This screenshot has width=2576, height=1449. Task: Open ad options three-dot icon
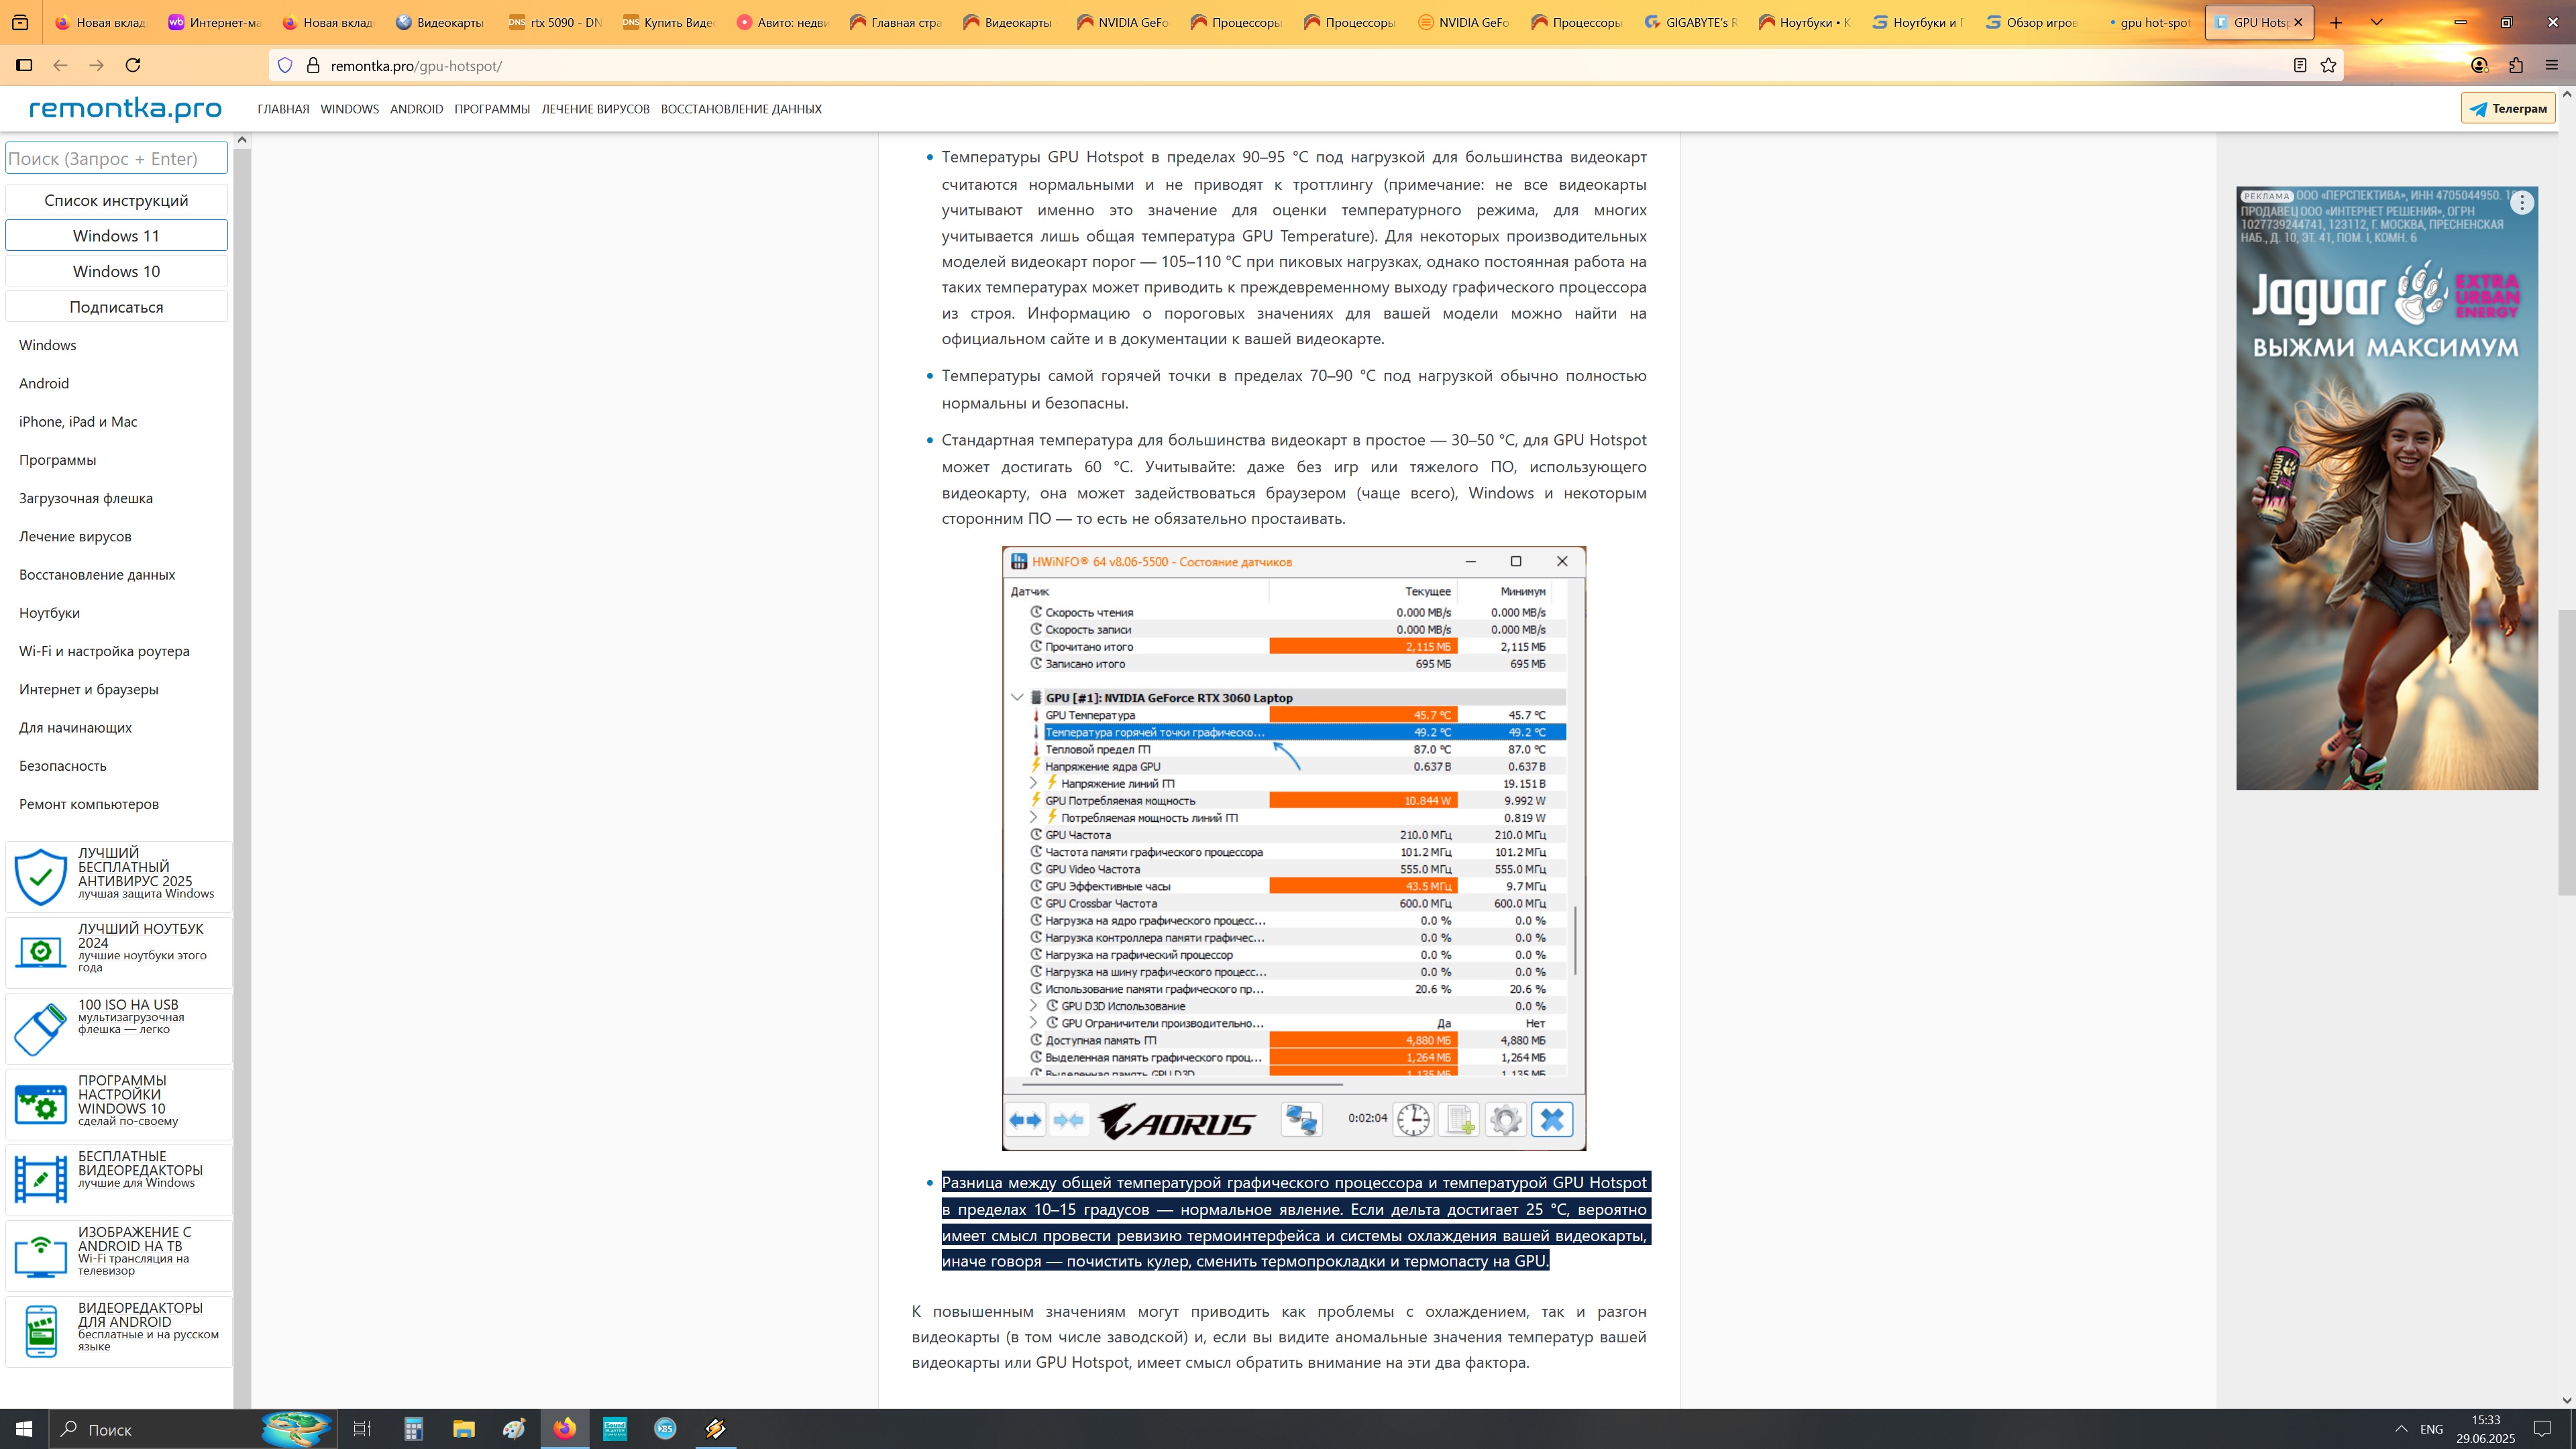2522,203
